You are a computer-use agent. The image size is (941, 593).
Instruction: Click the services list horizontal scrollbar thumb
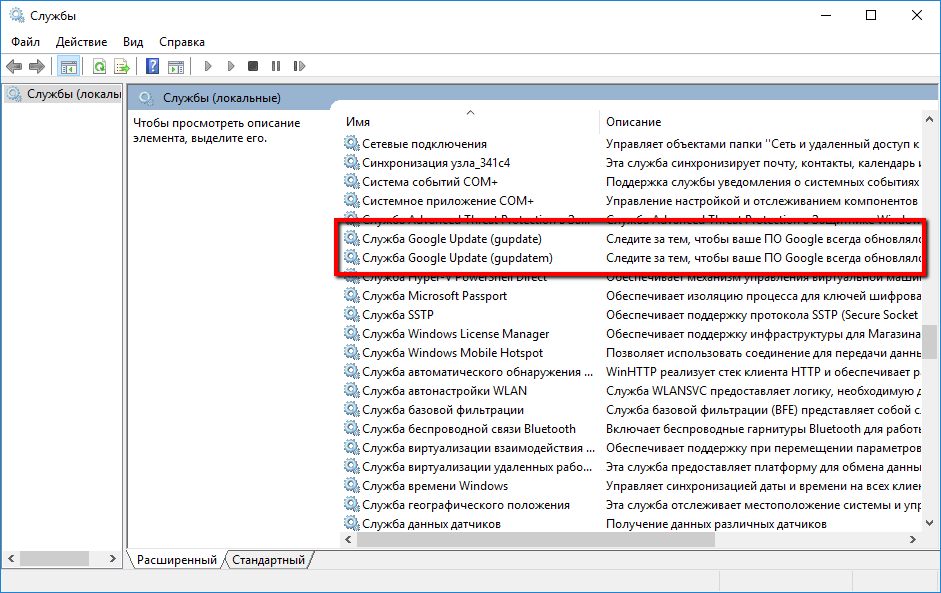coord(536,540)
